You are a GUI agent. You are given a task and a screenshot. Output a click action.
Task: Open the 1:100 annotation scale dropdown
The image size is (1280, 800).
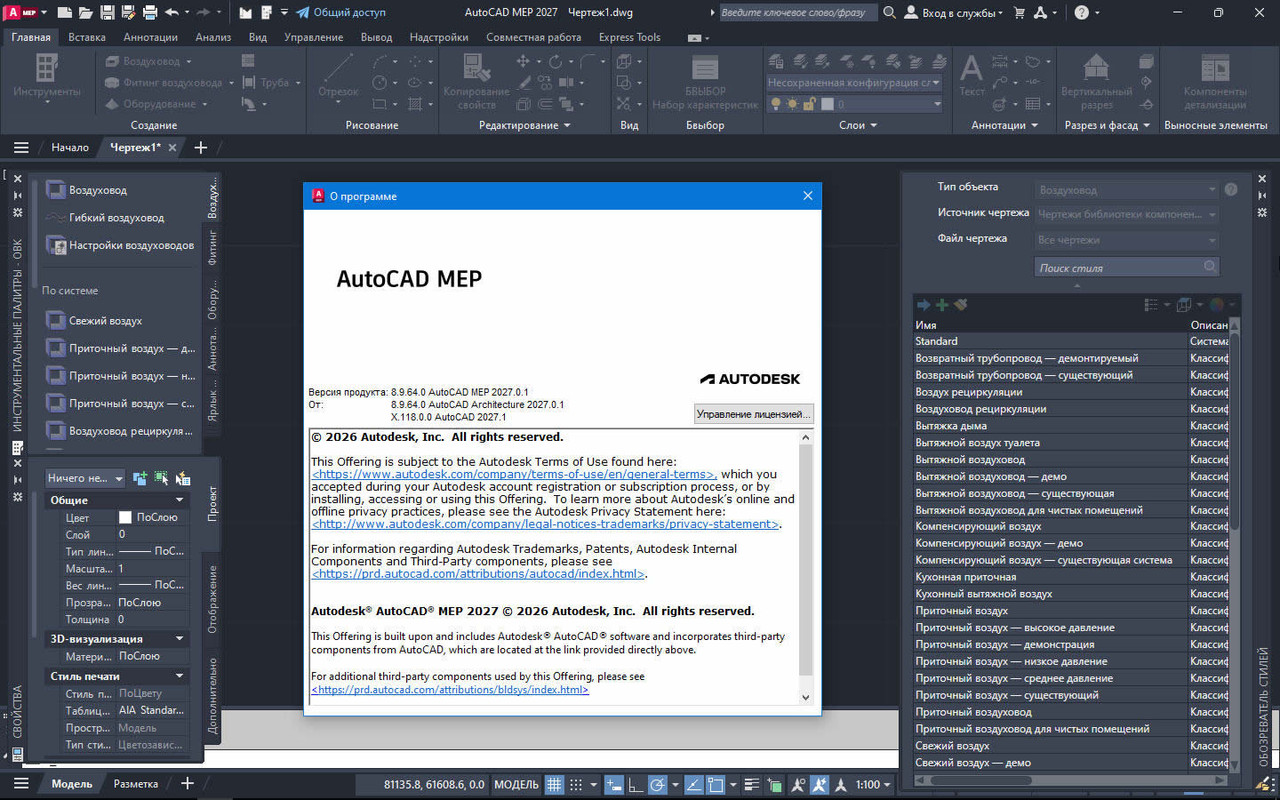tap(874, 785)
